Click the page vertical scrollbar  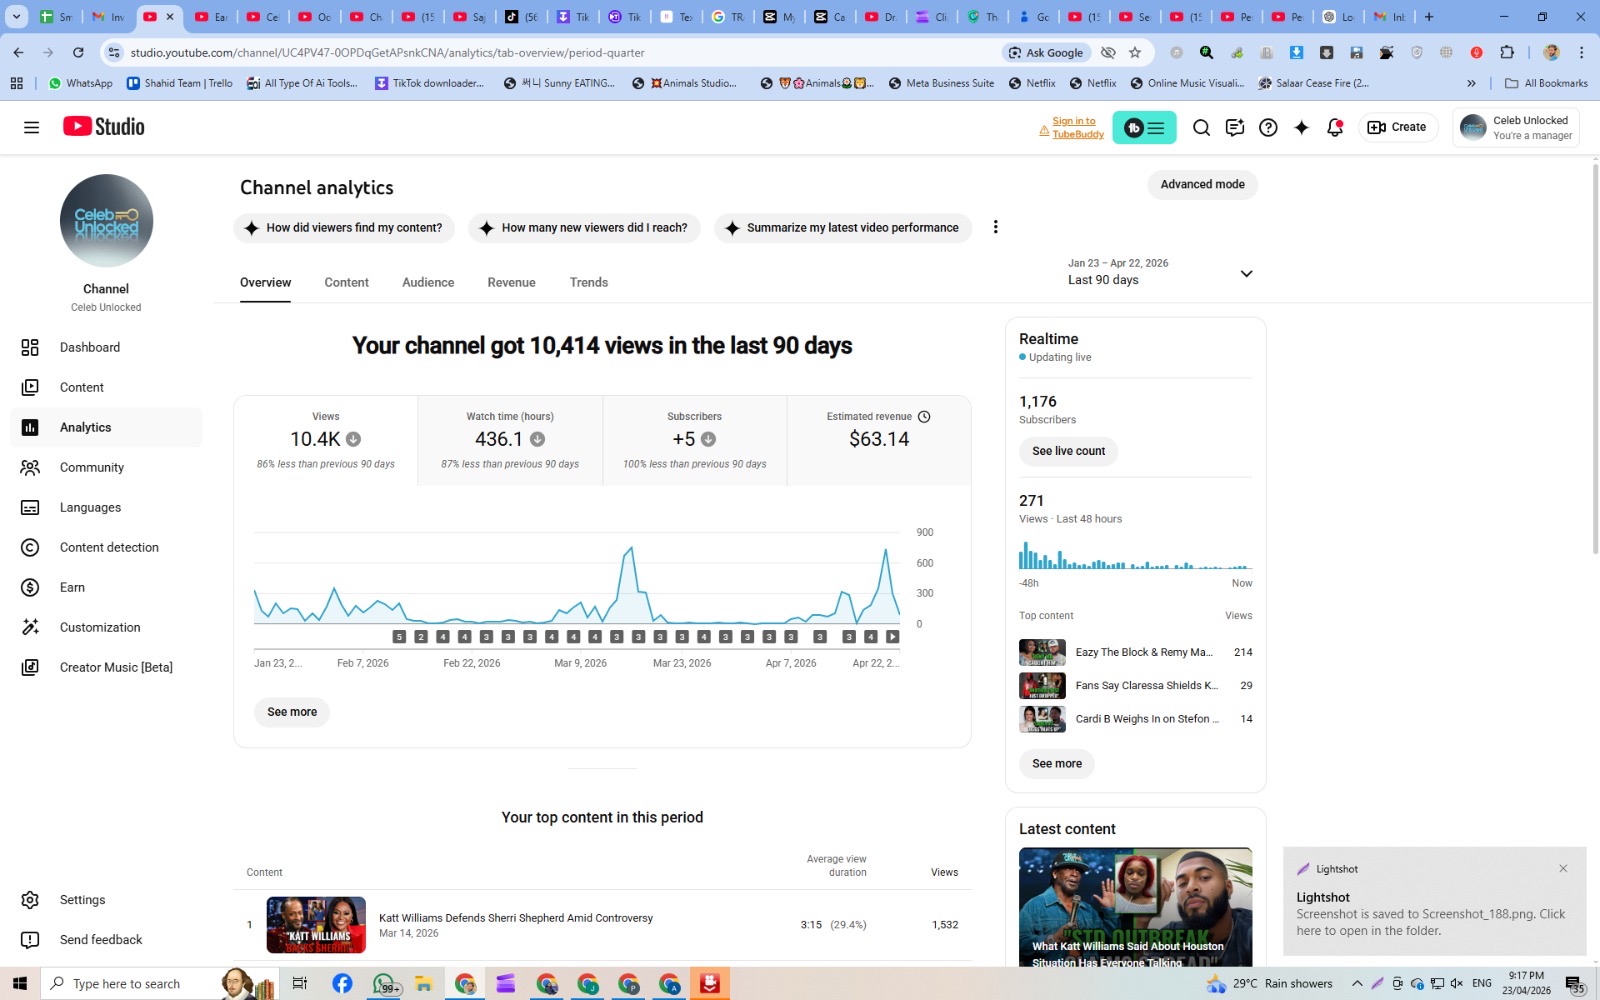pyautogui.click(x=1595, y=360)
